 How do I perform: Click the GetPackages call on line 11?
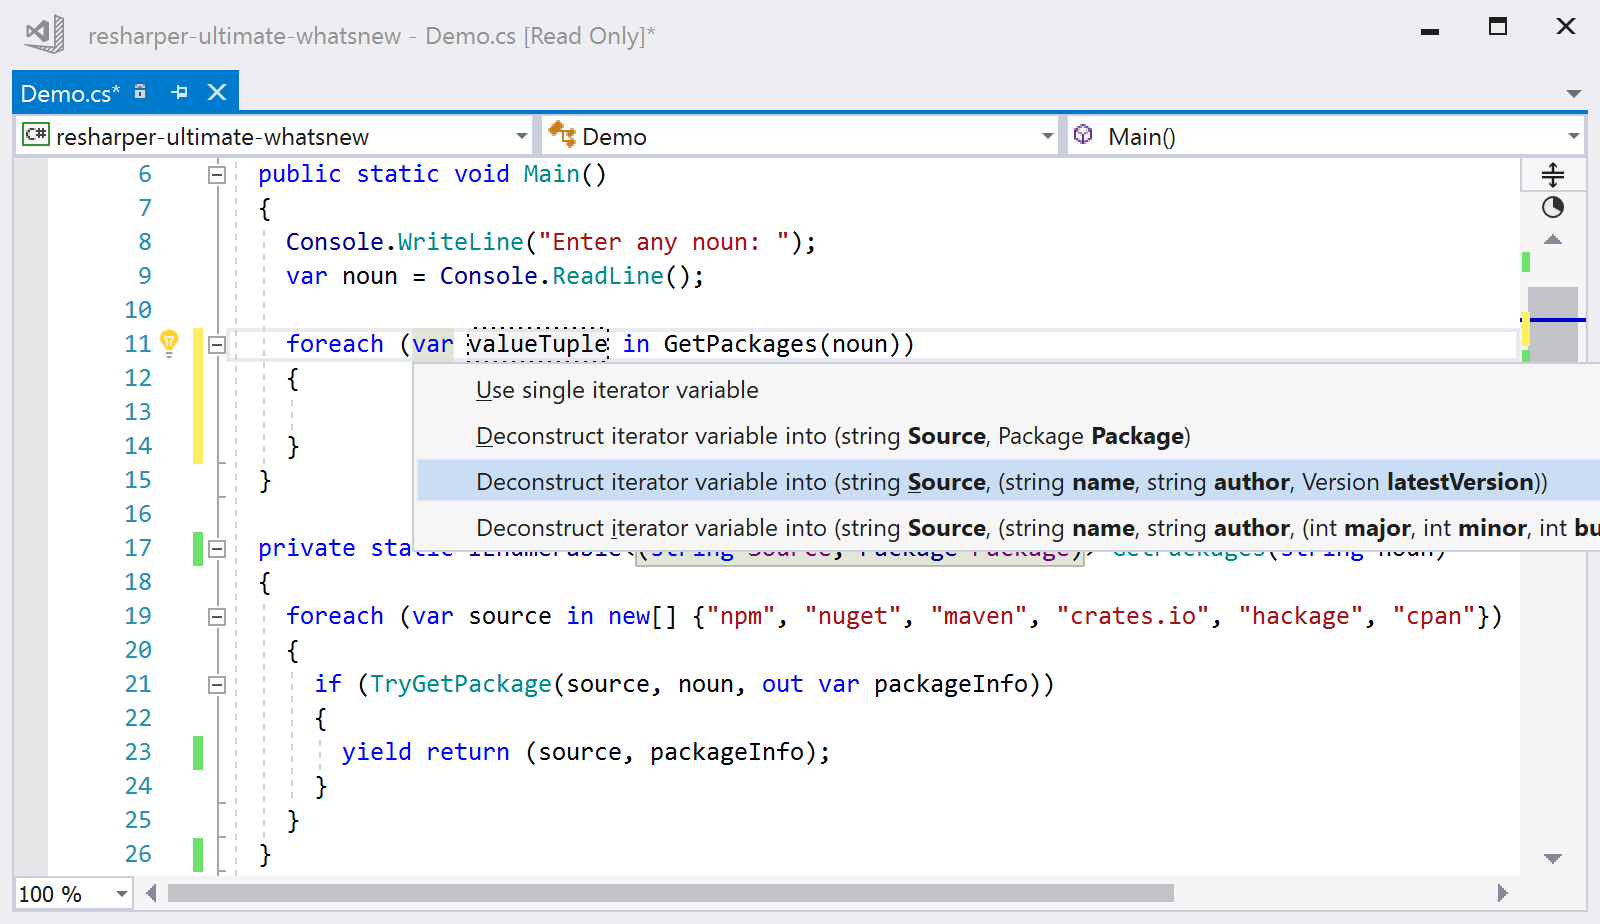740,344
